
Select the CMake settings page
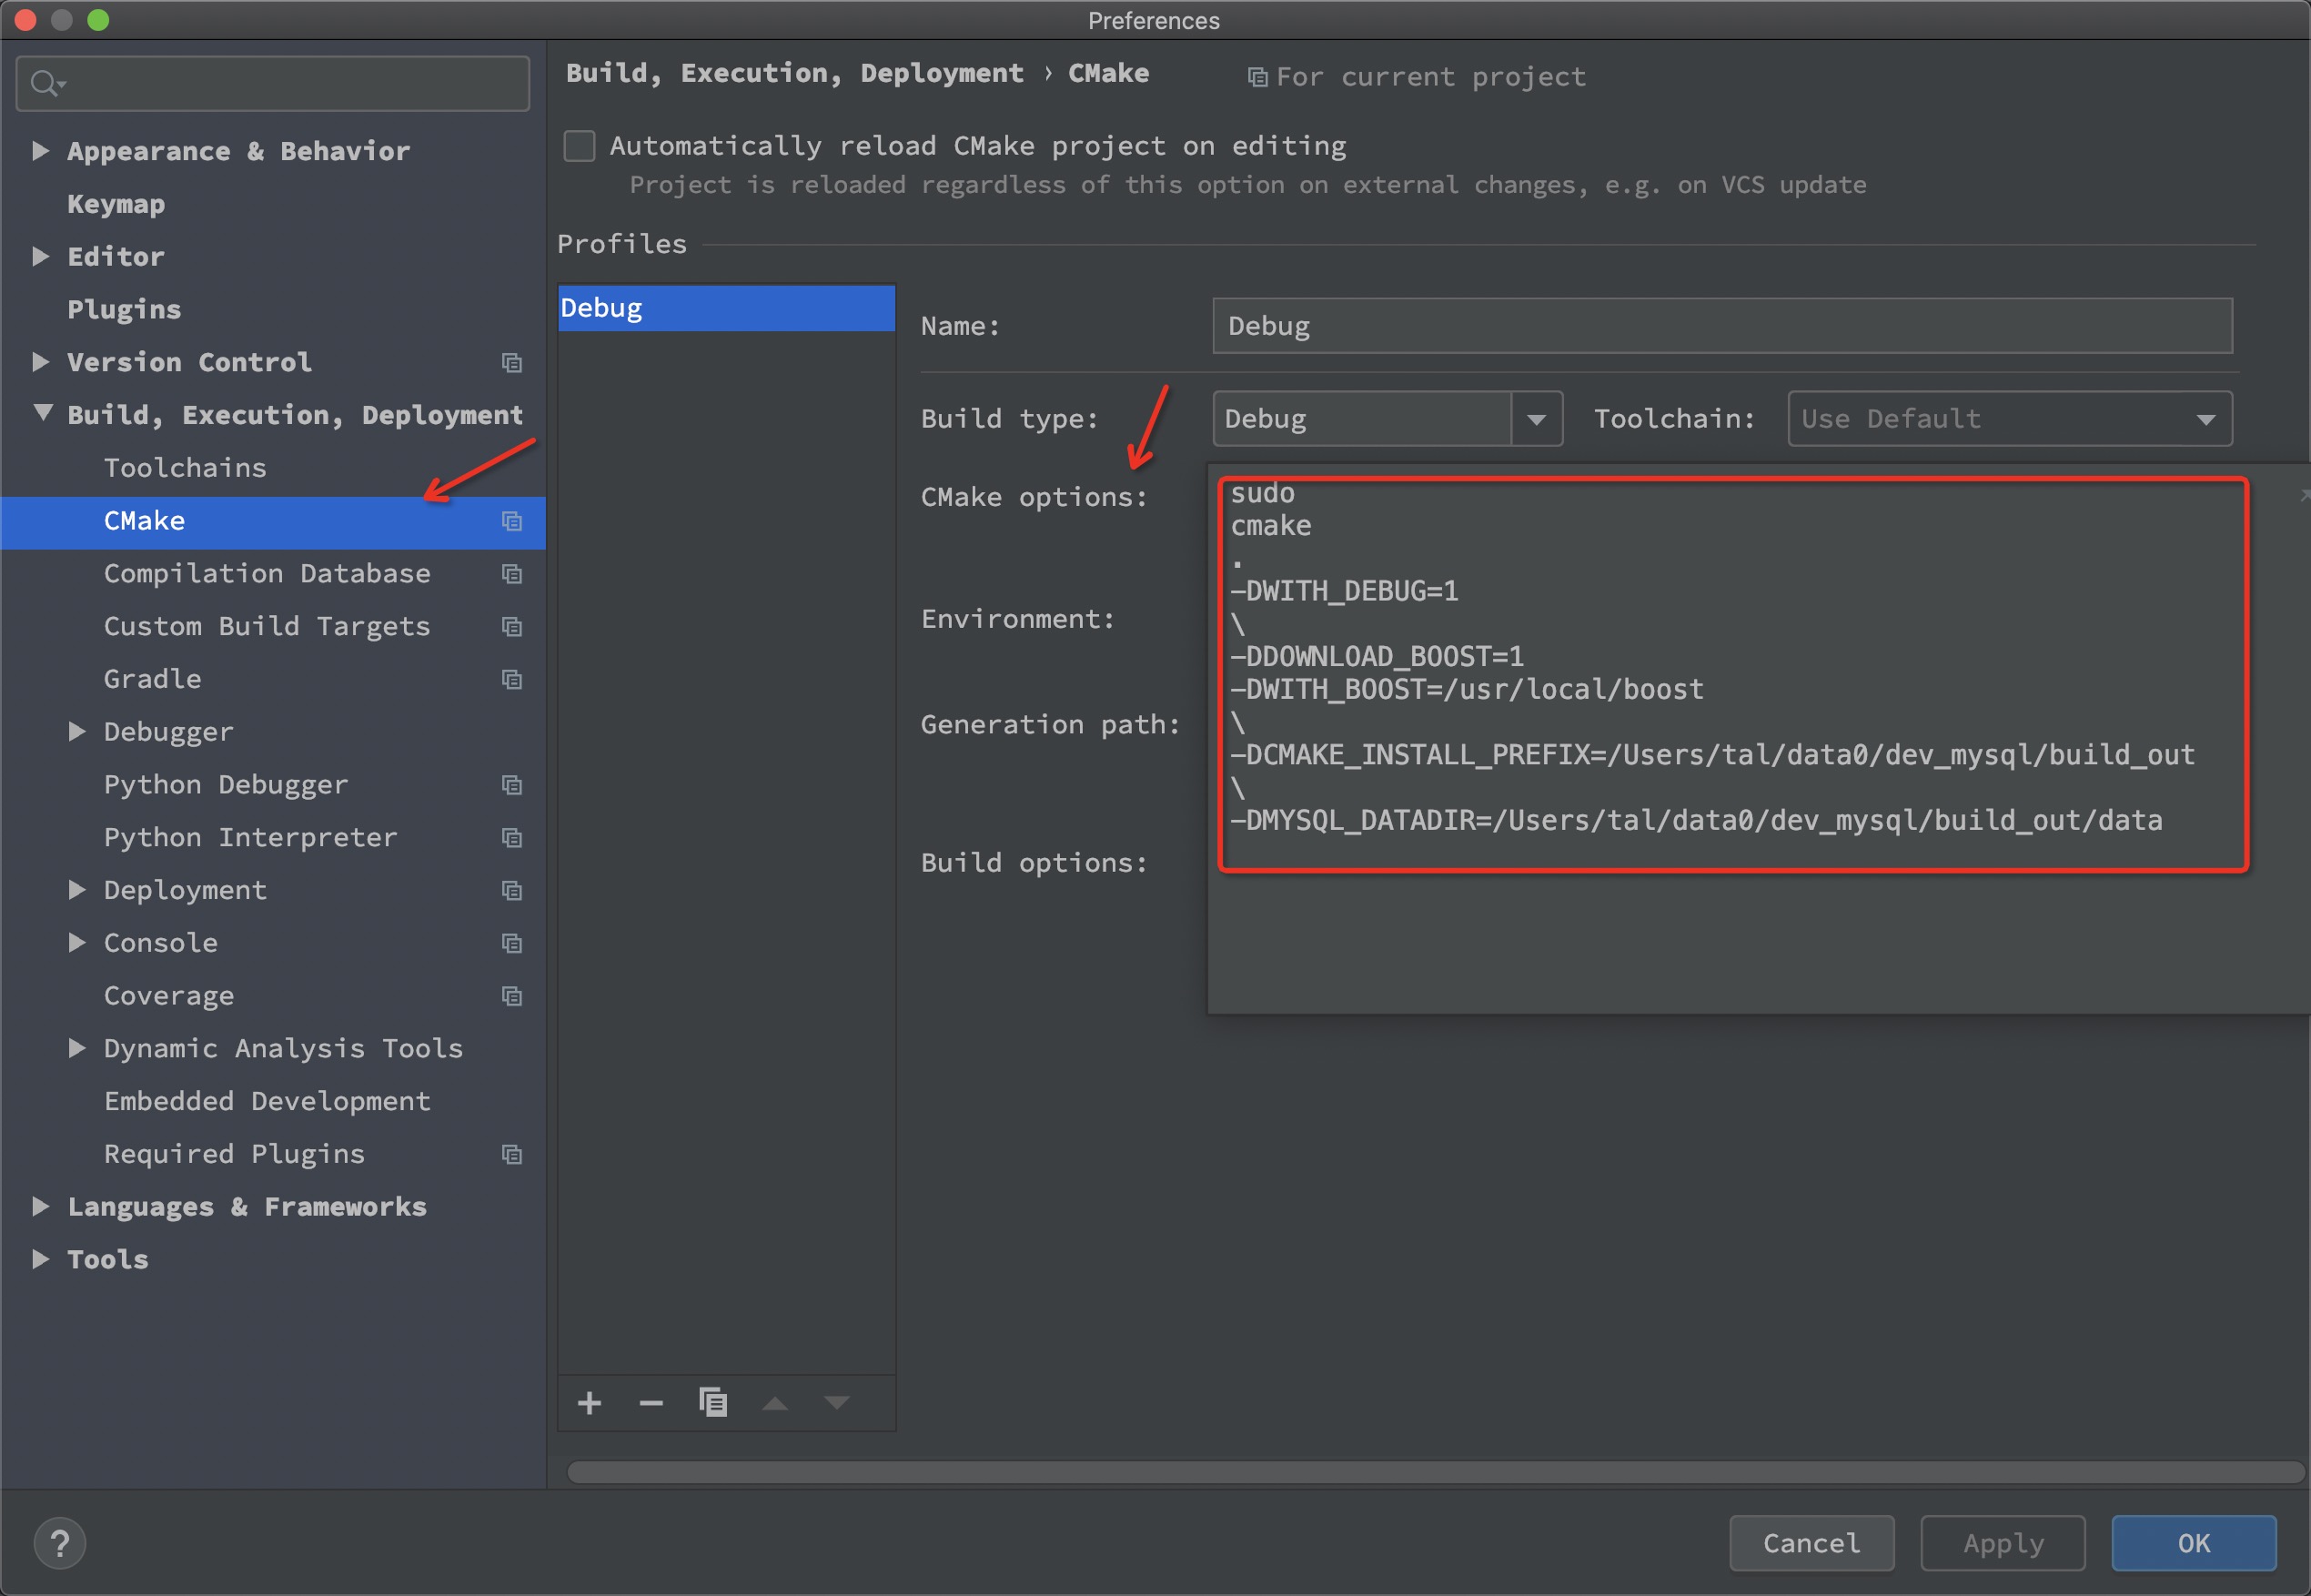(273, 521)
